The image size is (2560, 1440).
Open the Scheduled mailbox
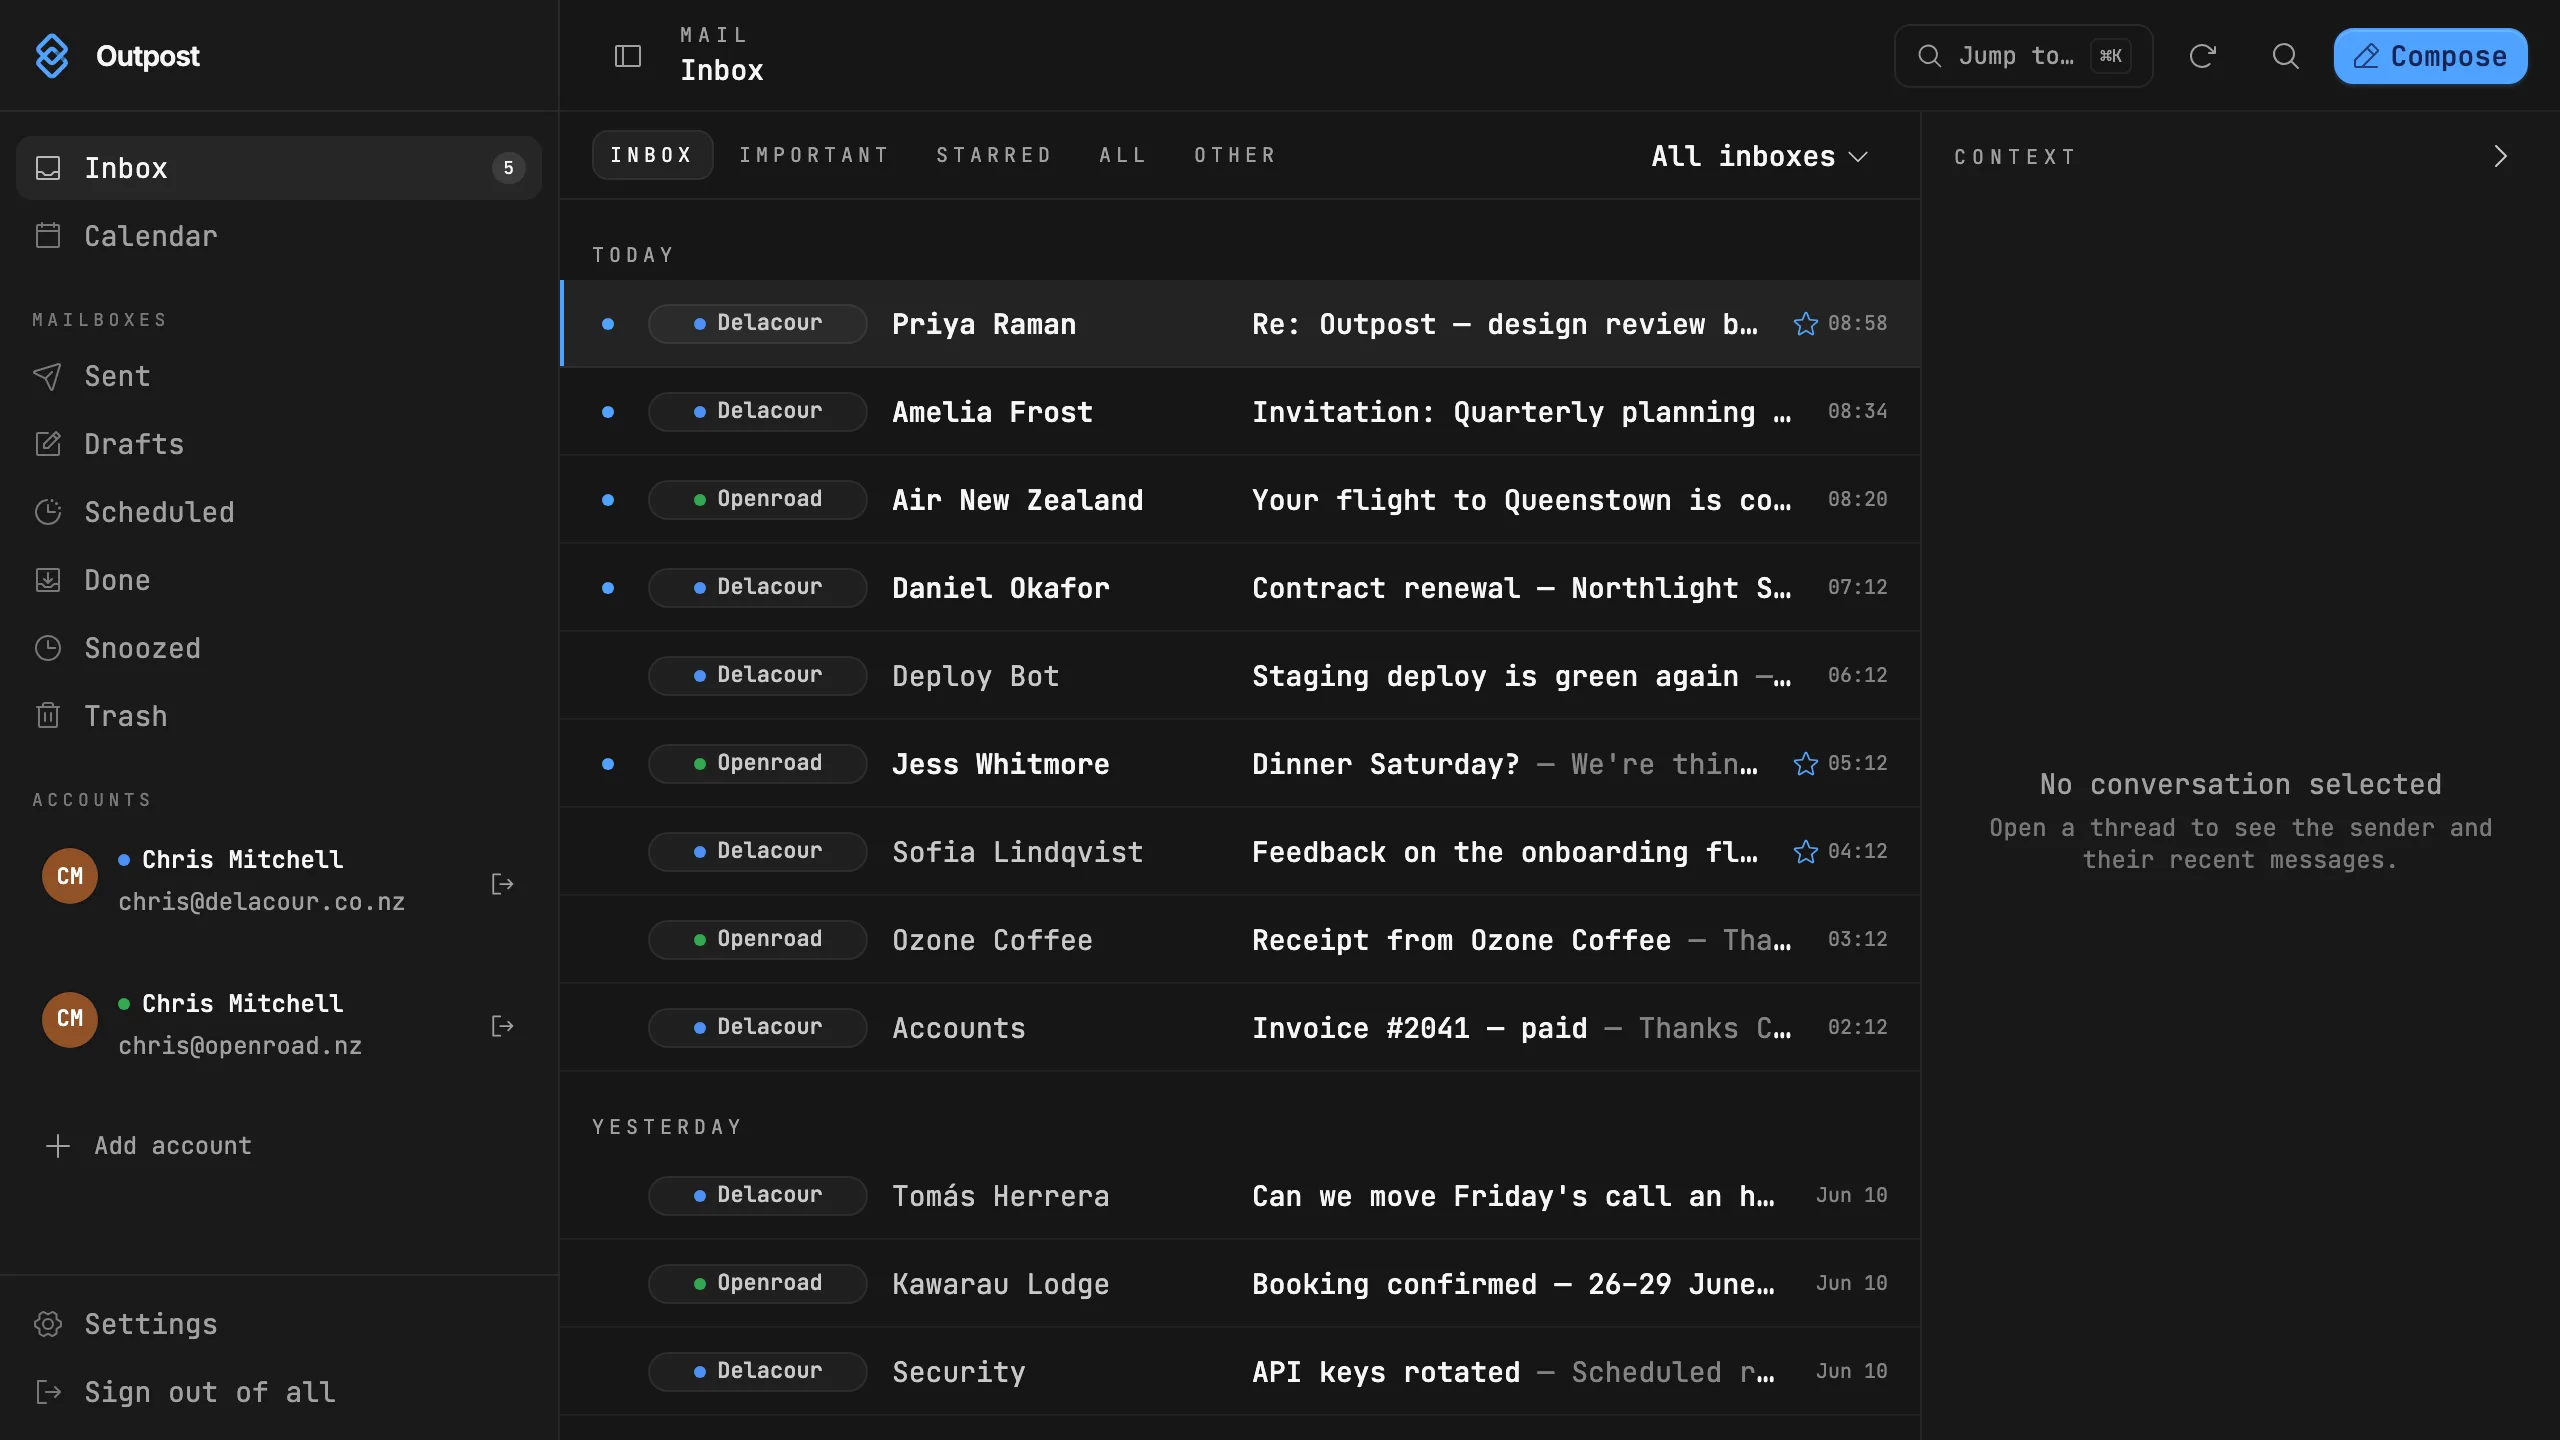[279, 512]
